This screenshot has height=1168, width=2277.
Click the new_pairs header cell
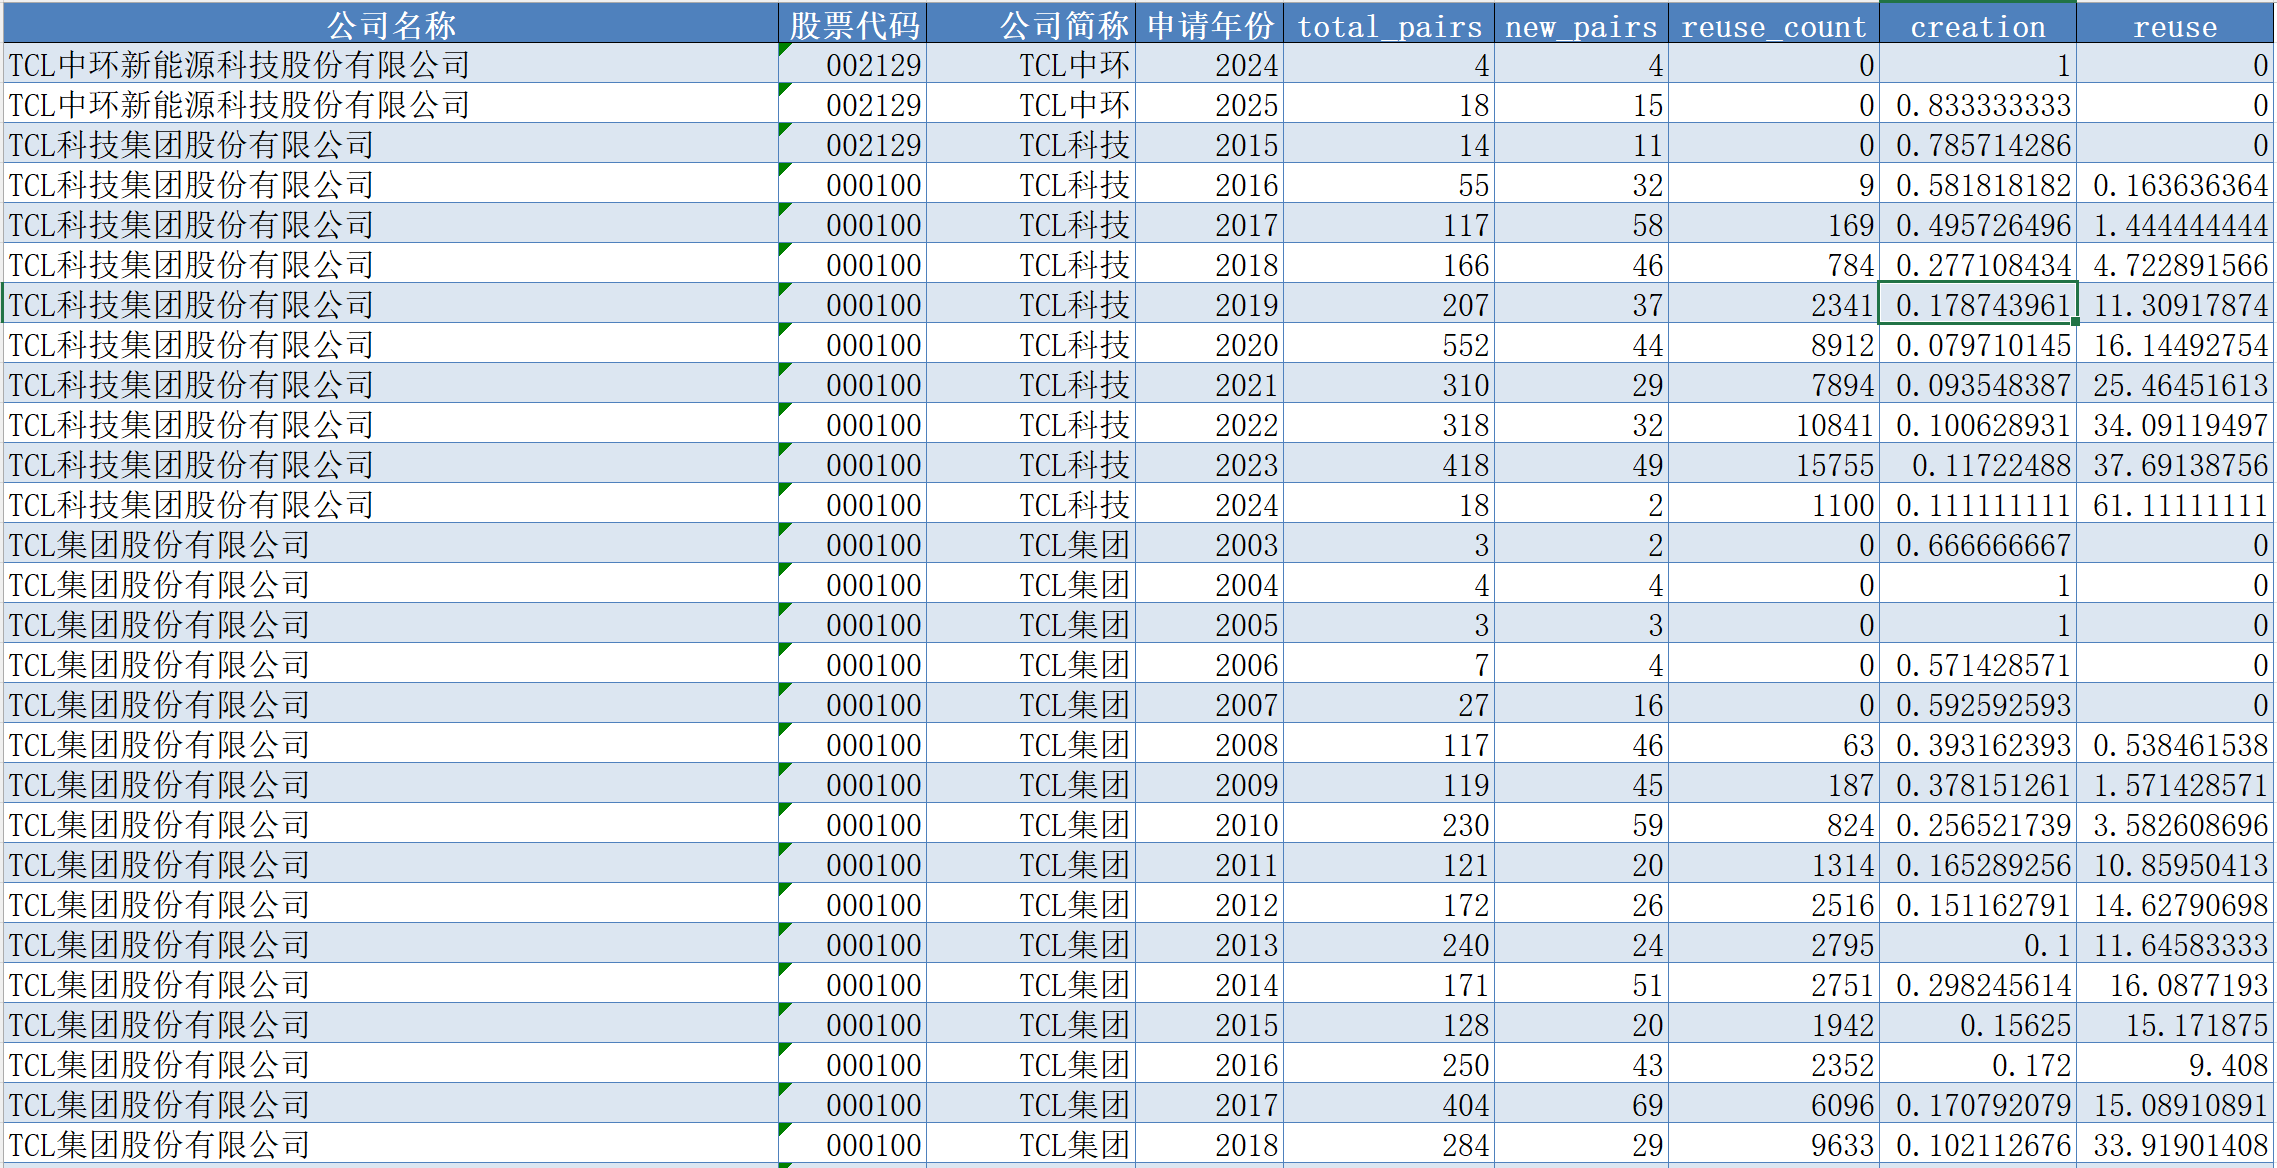(1581, 23)
